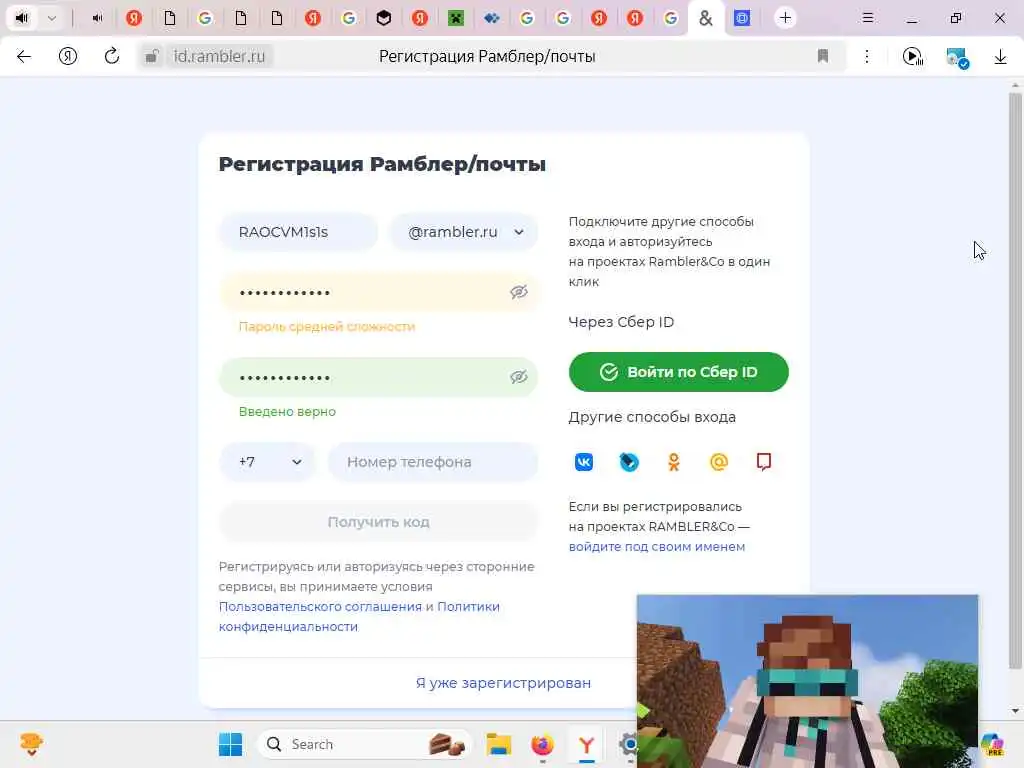The image size is (1024, 768).
Task: Bookmark this page with the bookmark icon
Action: 823,56
